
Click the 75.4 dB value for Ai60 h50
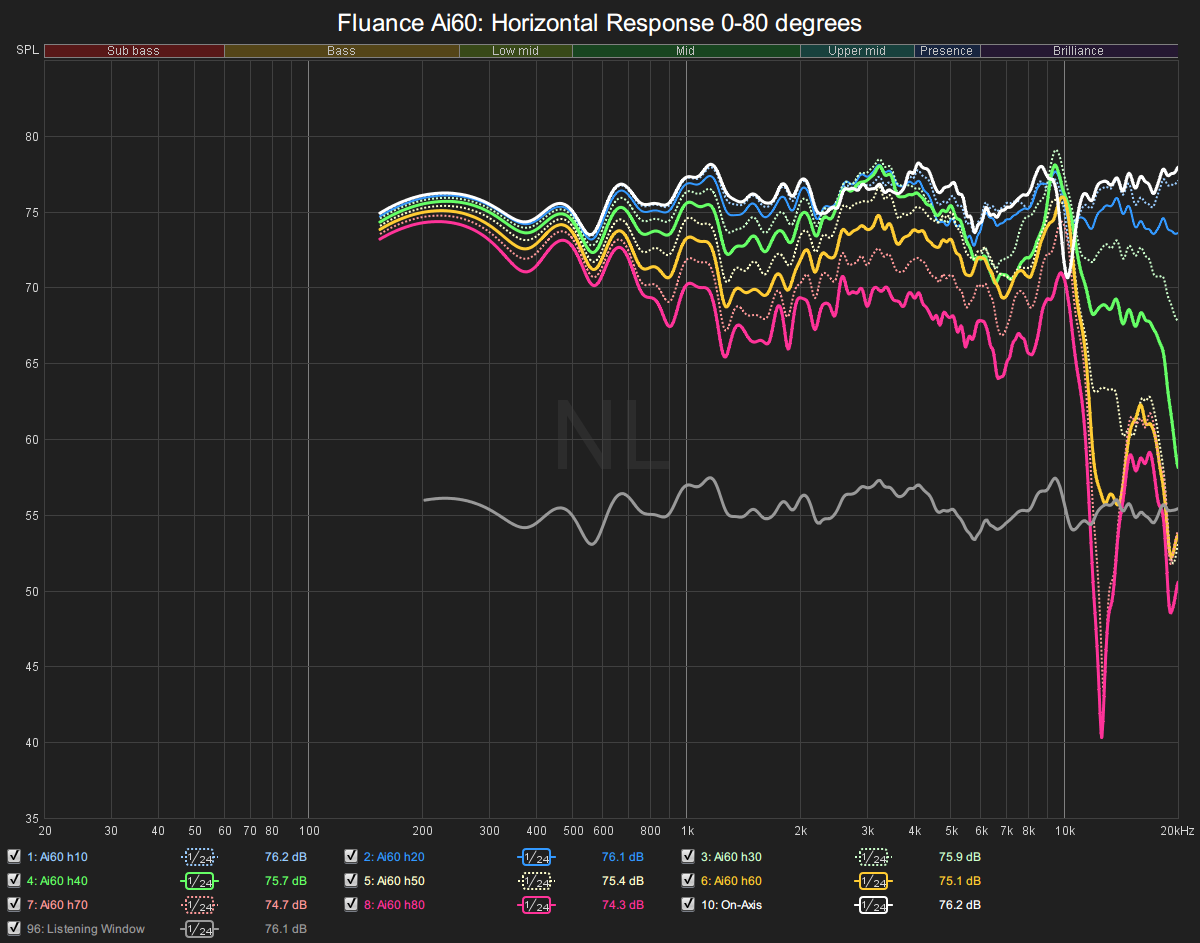(x=623, y=881)
